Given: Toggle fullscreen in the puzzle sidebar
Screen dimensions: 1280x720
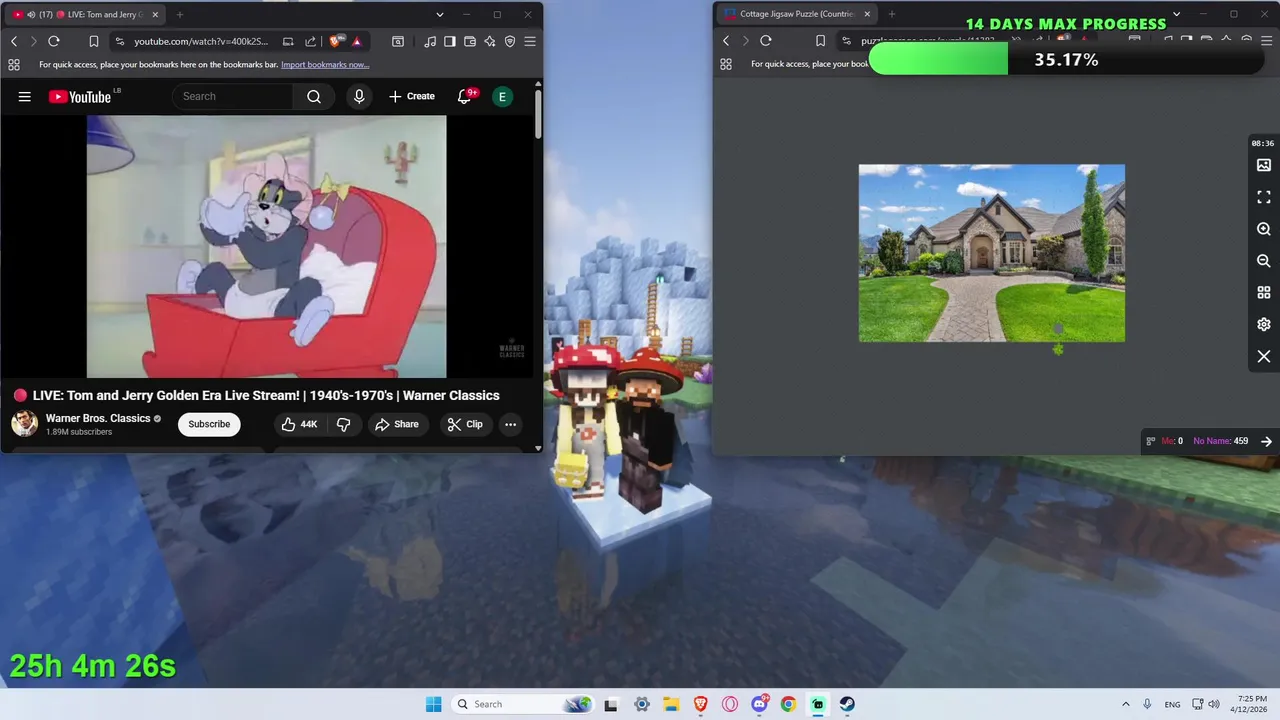Looking at the screenshot, I should [x=1264, y=197].
